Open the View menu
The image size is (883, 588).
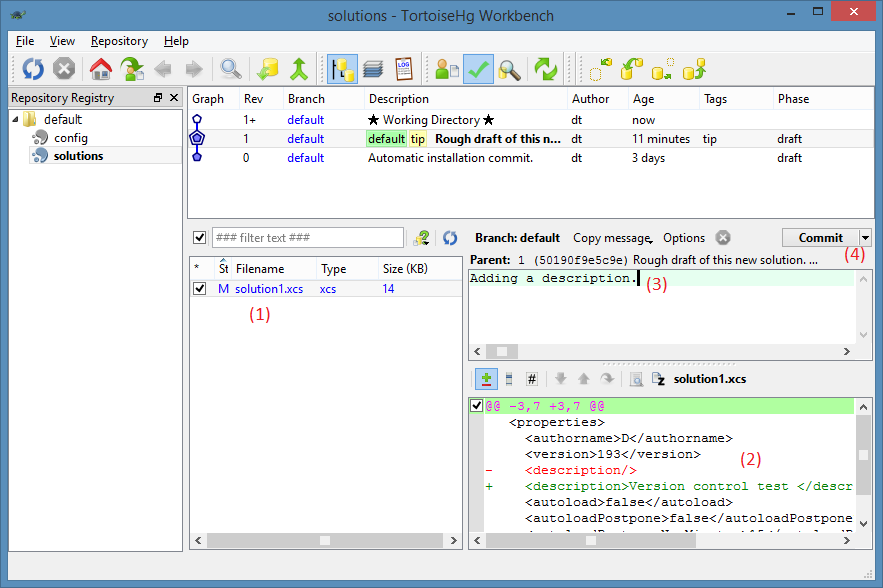(x=62, y=41)
